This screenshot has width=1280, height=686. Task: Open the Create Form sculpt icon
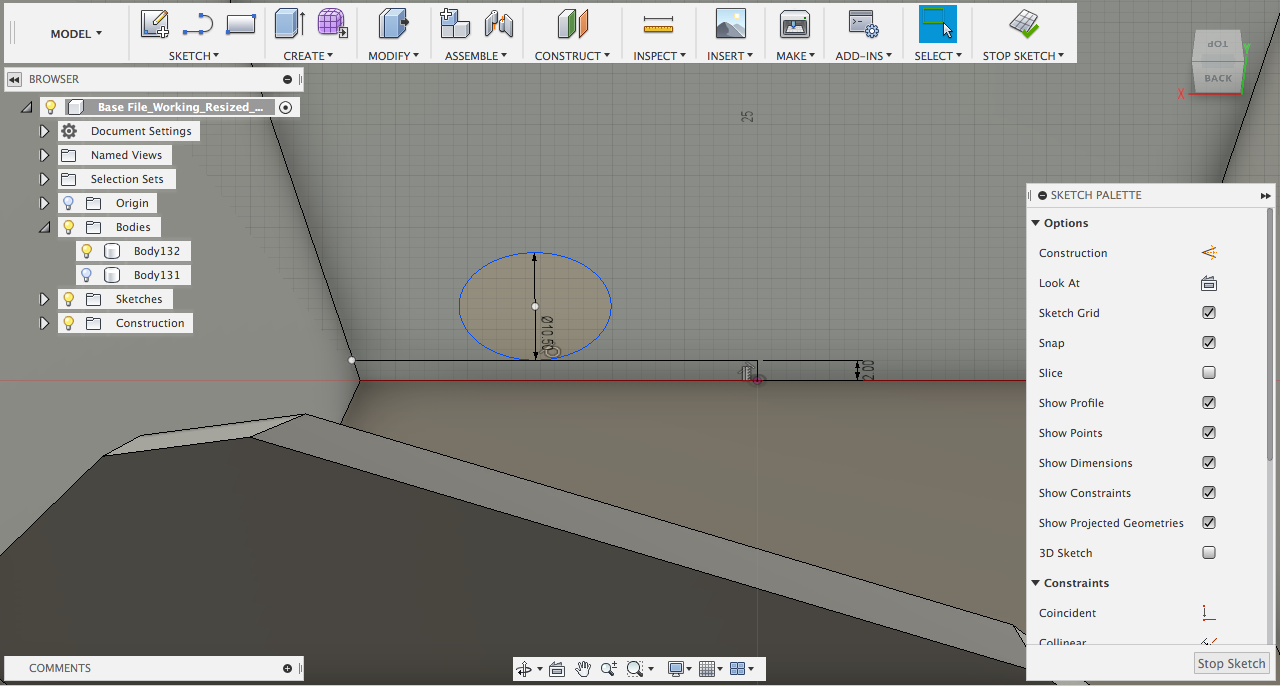(x=332, y=24)
